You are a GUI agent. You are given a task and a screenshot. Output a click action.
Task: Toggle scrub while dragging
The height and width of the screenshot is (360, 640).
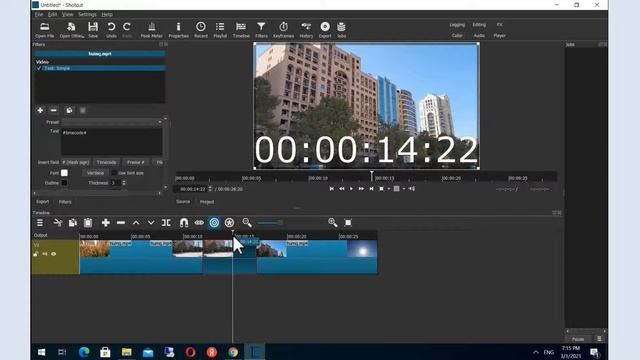point(199,223)
